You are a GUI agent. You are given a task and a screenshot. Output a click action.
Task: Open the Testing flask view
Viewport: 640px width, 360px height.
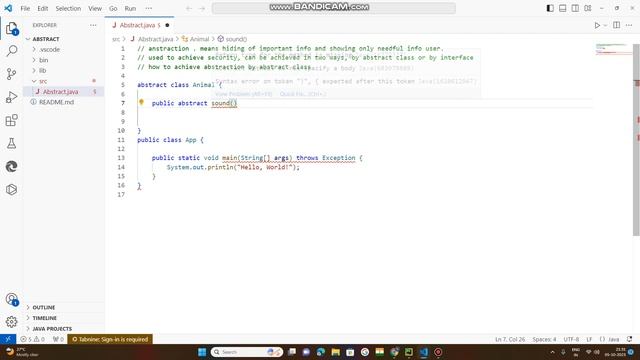(x=11, y=143)
